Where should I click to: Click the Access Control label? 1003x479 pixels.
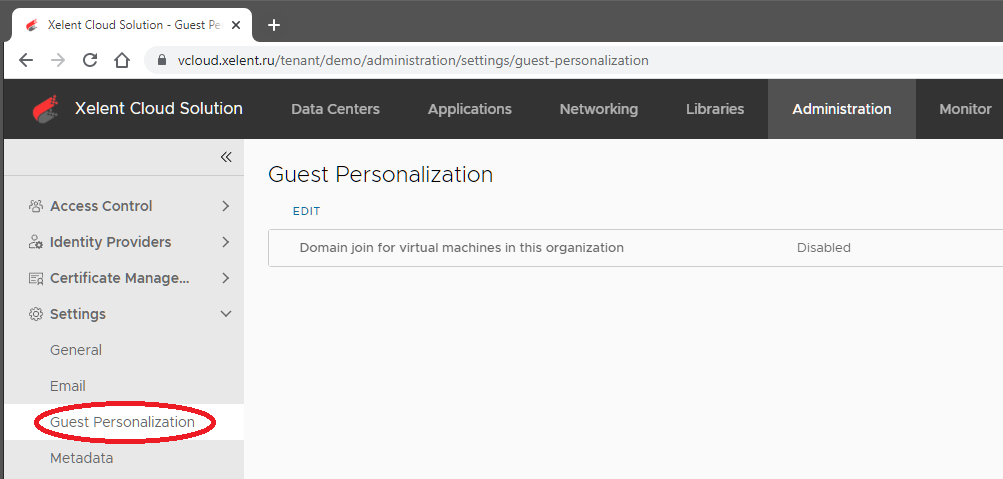tap(101, 206)
